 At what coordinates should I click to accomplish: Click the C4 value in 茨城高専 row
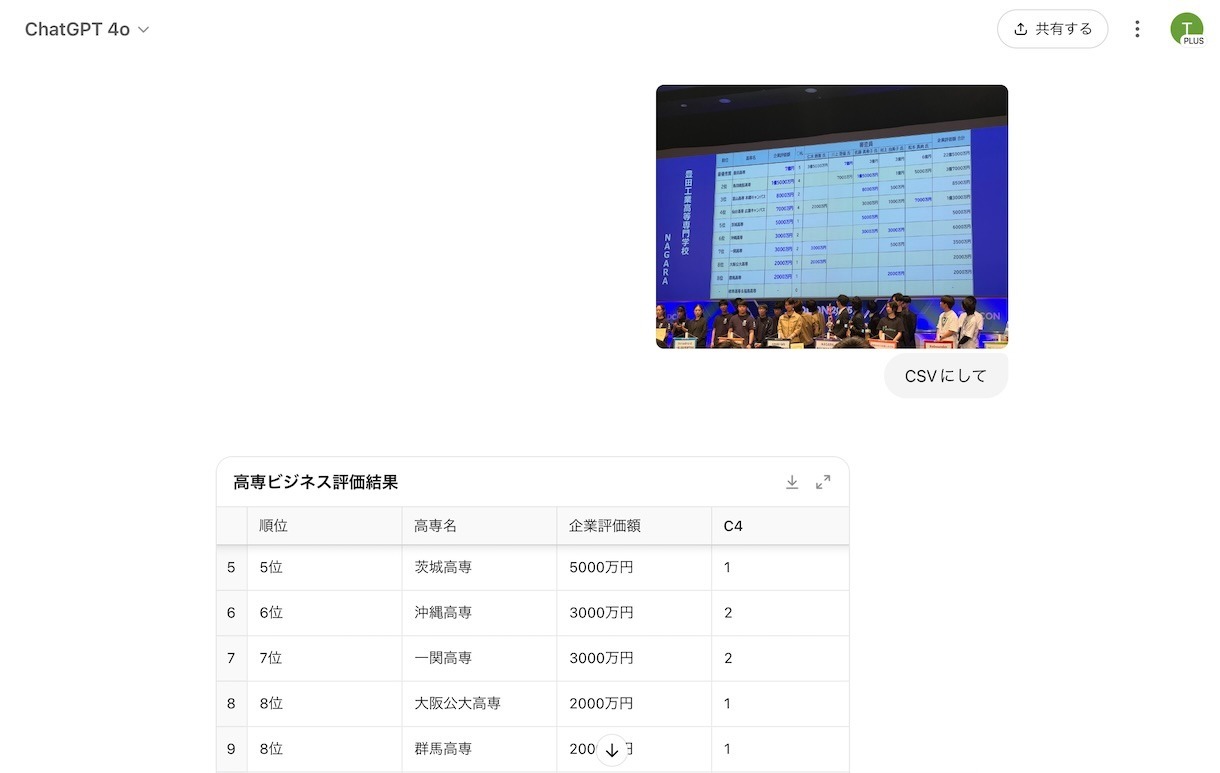coord(780,567)
